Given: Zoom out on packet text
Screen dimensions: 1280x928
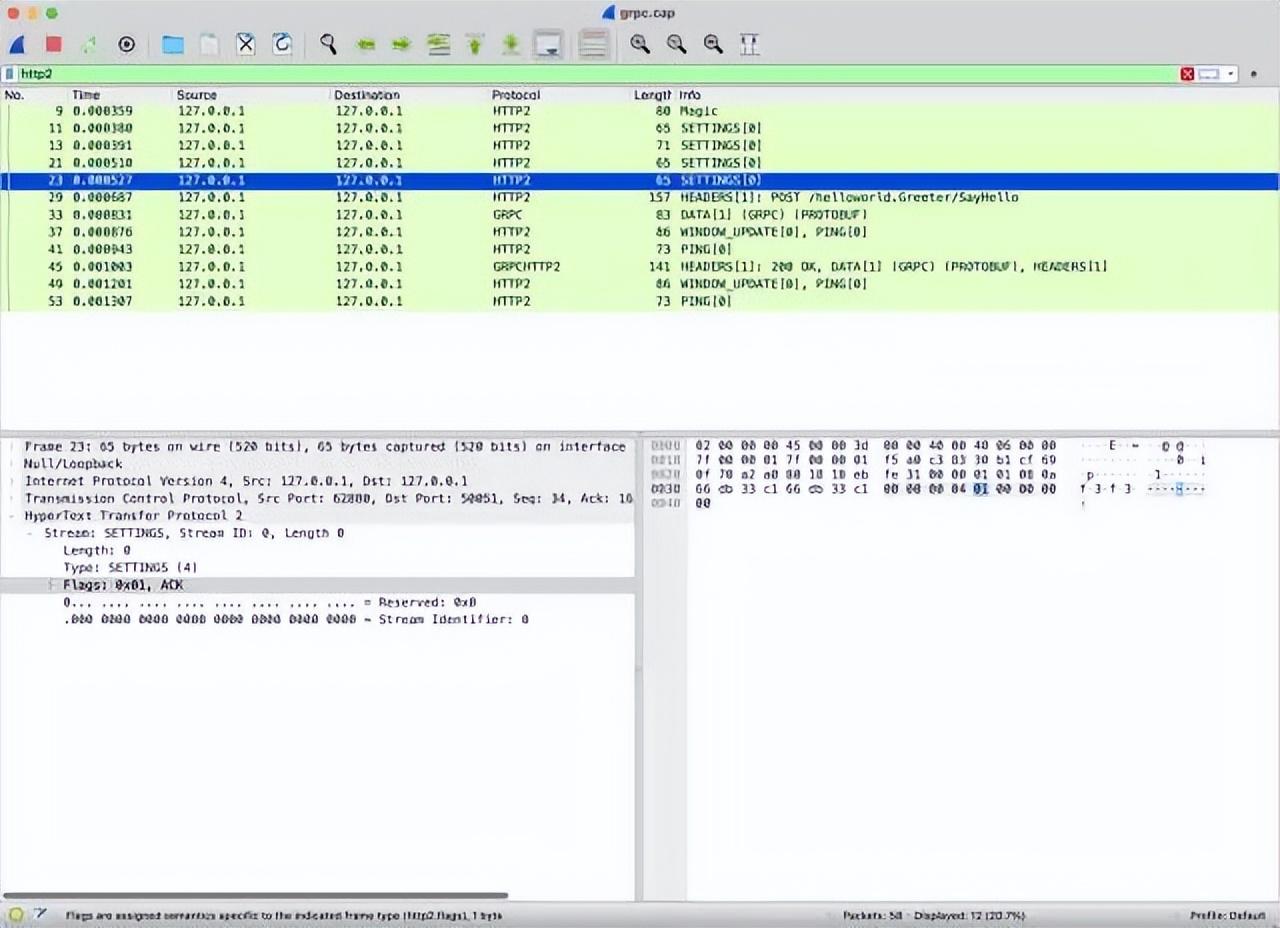Looking at the screenshot, I should point(677,44).
